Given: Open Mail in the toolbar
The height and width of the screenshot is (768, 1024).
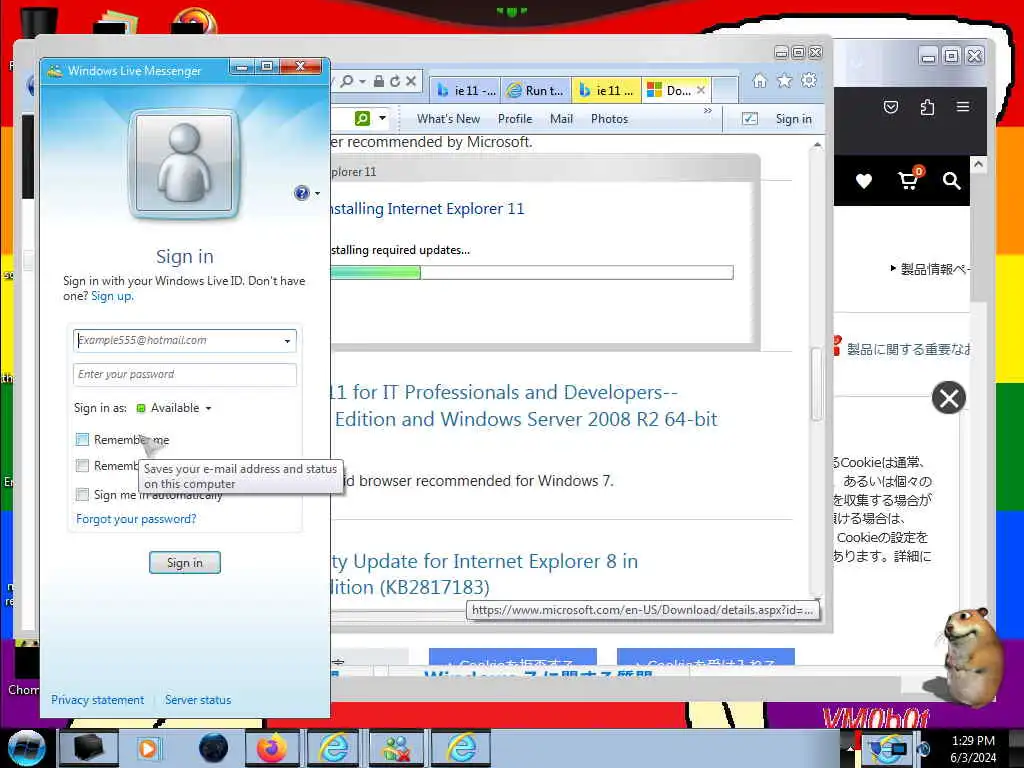Looking at the screenshot, I should (x=561, y=119).
